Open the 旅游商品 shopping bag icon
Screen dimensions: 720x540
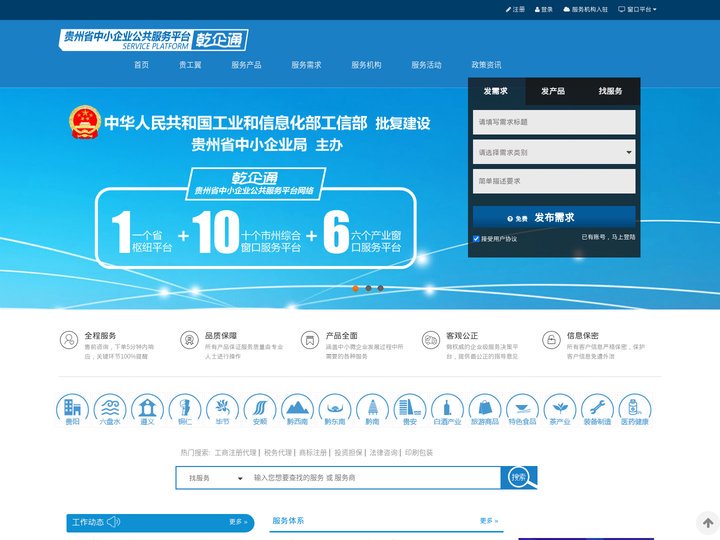(485, 410)
